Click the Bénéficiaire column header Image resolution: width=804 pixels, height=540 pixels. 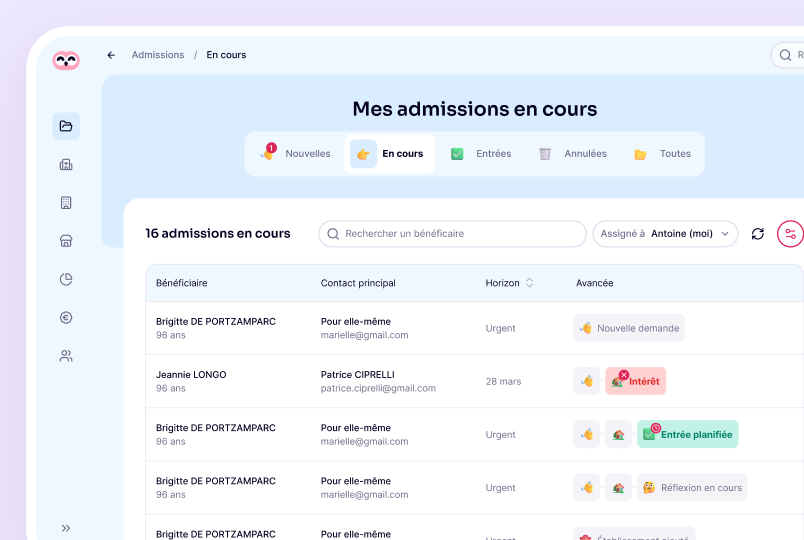point(182,283)
